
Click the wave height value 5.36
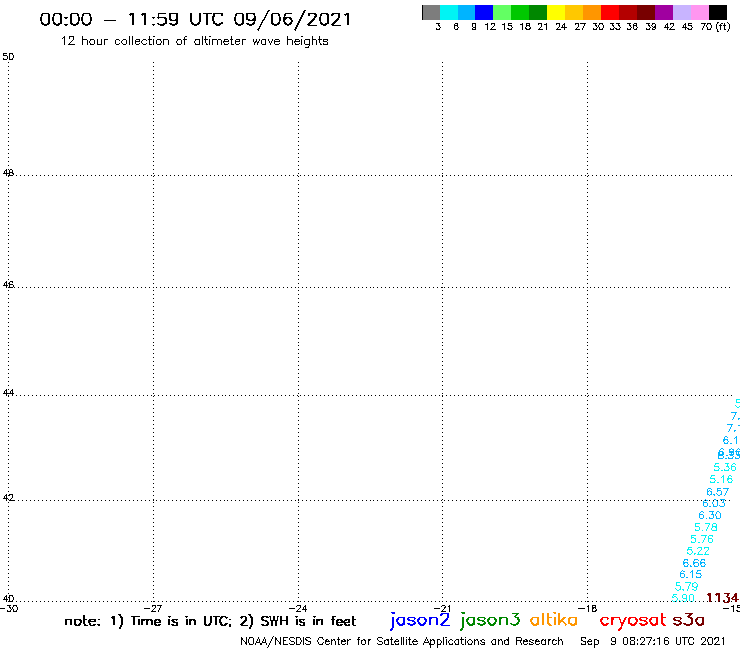[725, 467]
